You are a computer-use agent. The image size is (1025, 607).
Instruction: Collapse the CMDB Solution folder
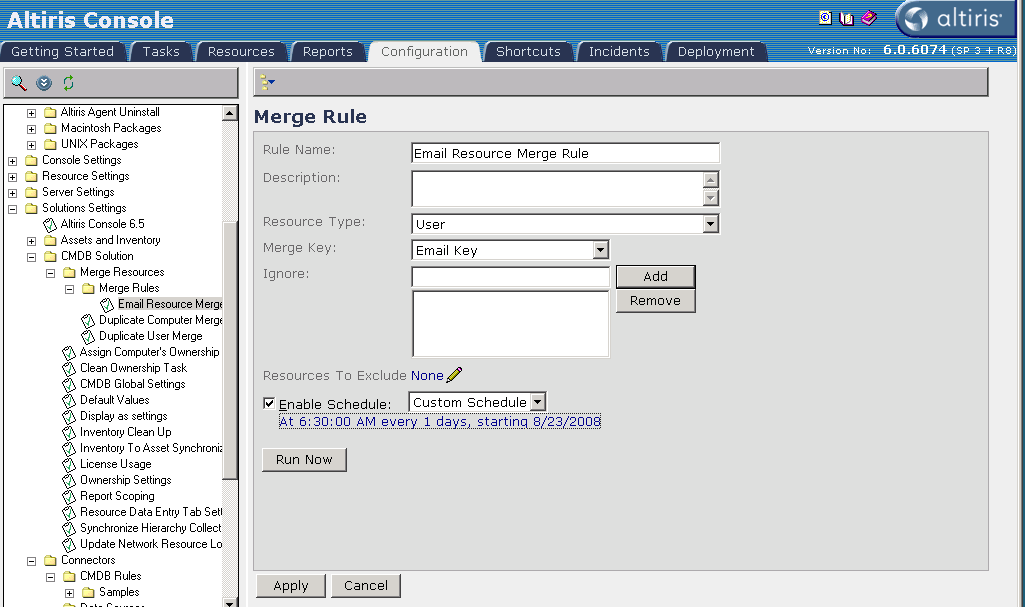pos(32,256)
